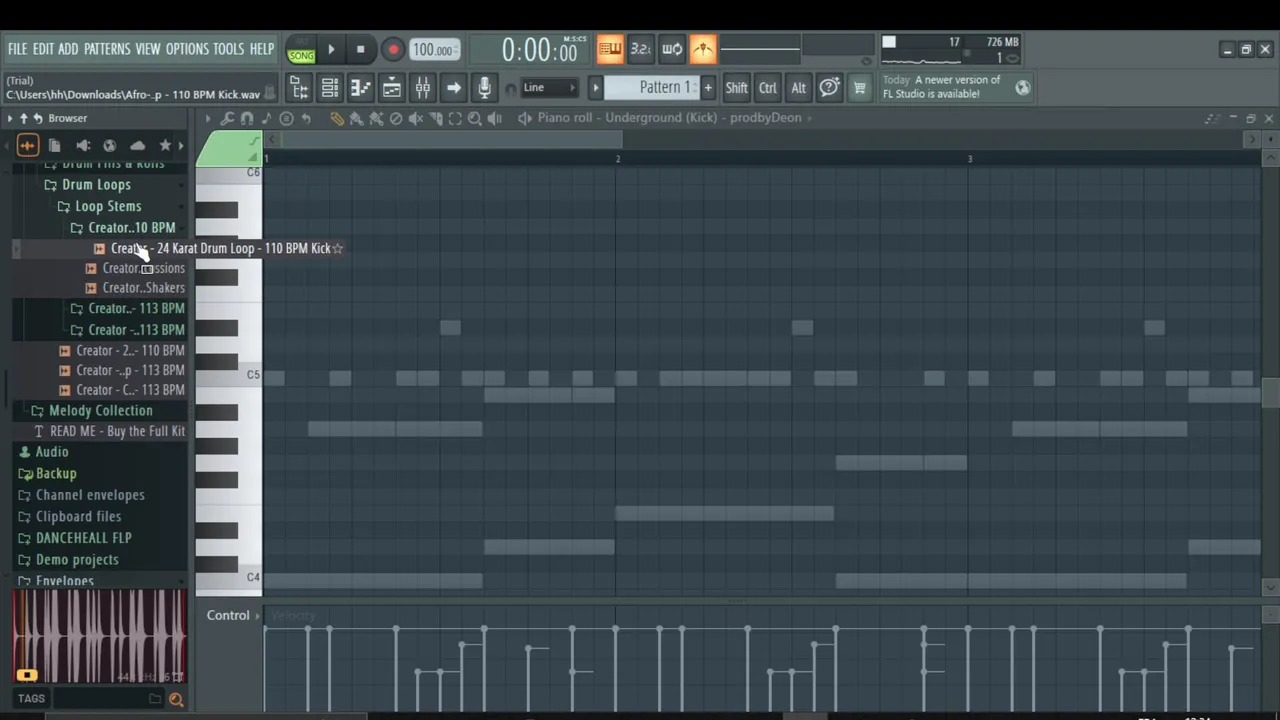Click the Play button
This screenshot has height=720, width=1280.
tap(331, 49)
